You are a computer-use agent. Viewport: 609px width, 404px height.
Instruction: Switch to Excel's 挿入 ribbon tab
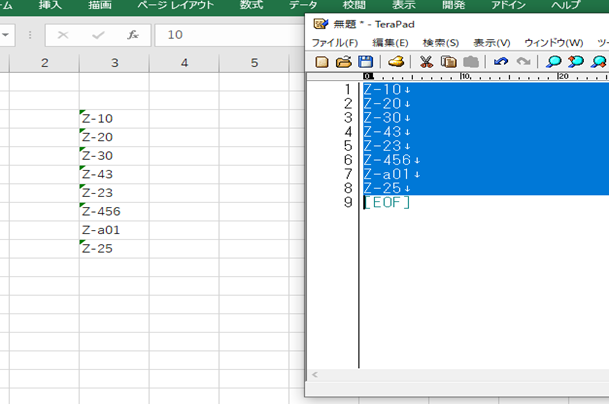(x=50, y=5)
